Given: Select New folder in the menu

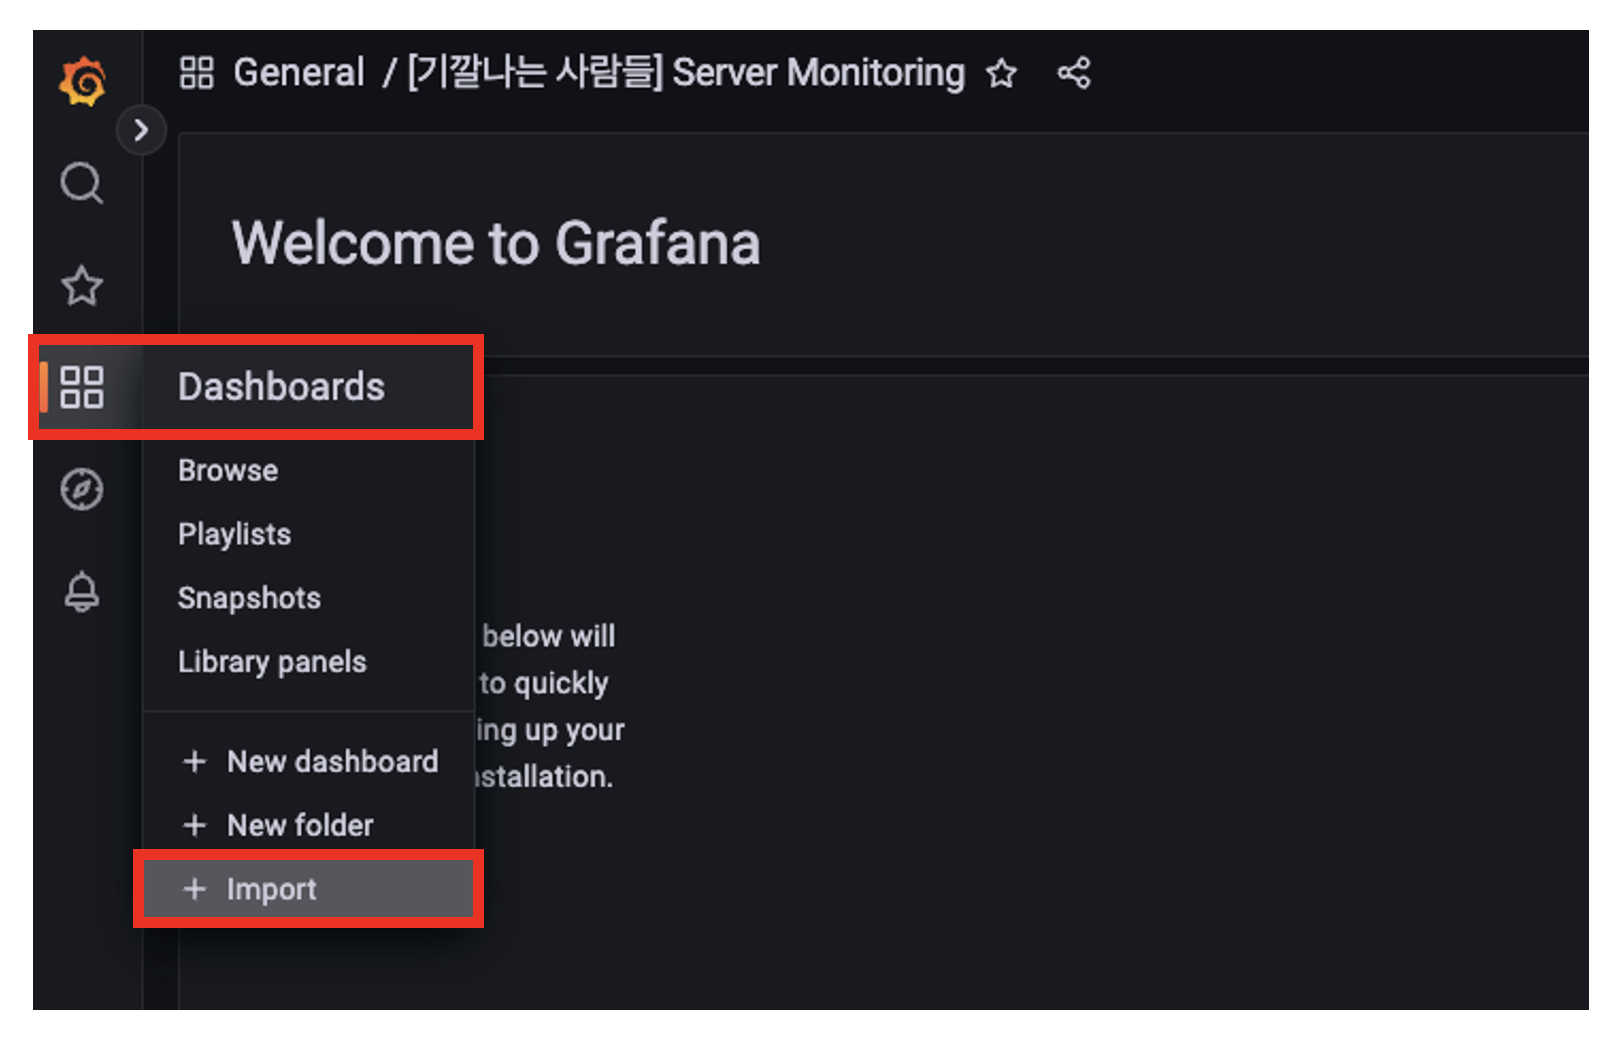Looking at the screenshot, I should pos(278,825).
